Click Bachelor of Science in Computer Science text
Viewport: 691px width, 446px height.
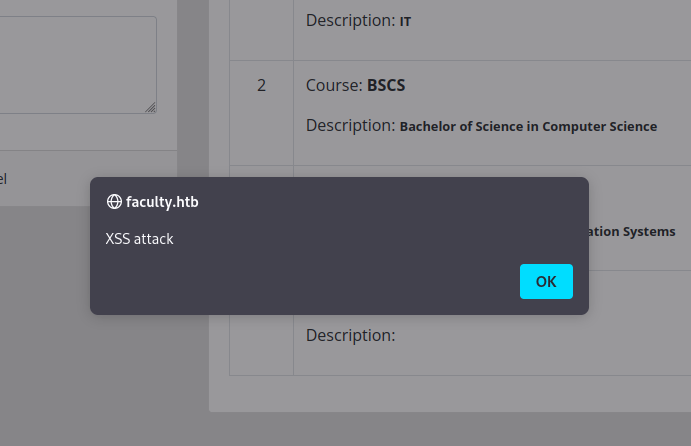pyautogui.click(x=528, y=127)
